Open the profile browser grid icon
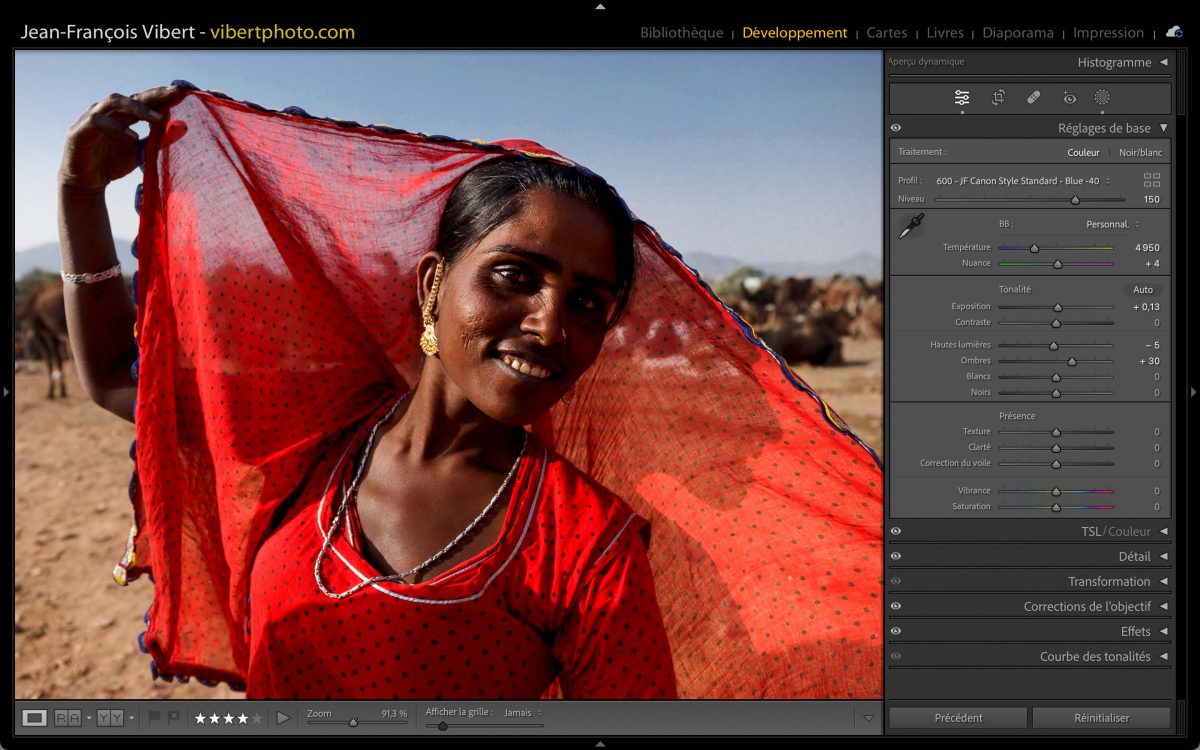This screenshot has height=750, width=1200. click(1152, 180)
